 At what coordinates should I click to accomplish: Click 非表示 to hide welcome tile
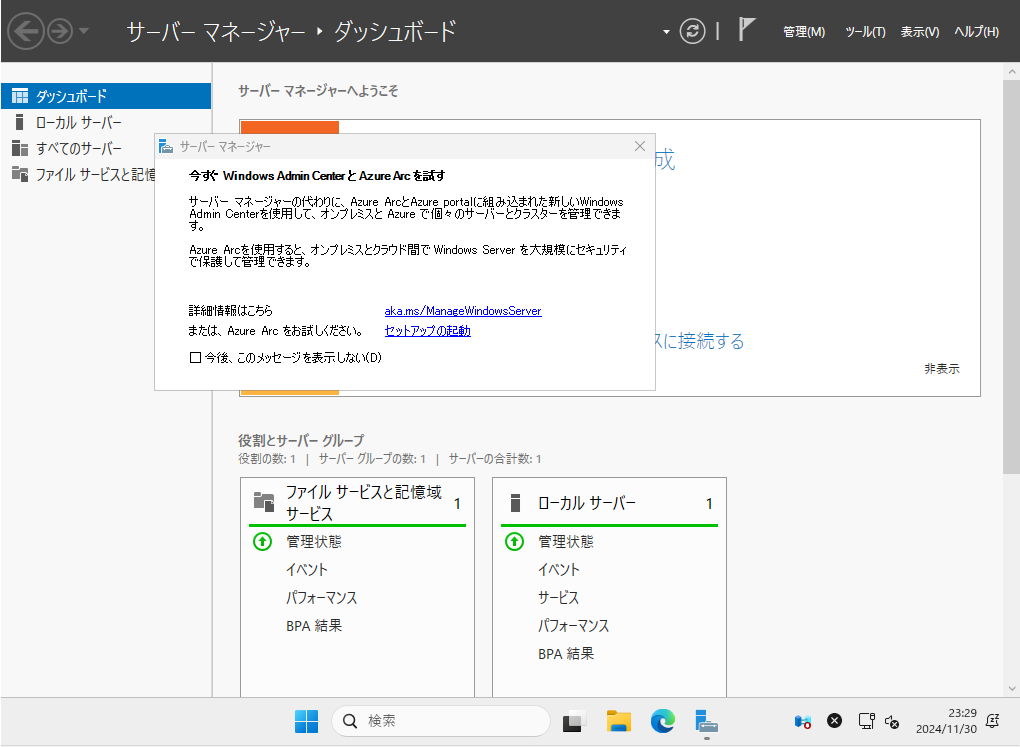pyautogui.click(x=942, y=369)
